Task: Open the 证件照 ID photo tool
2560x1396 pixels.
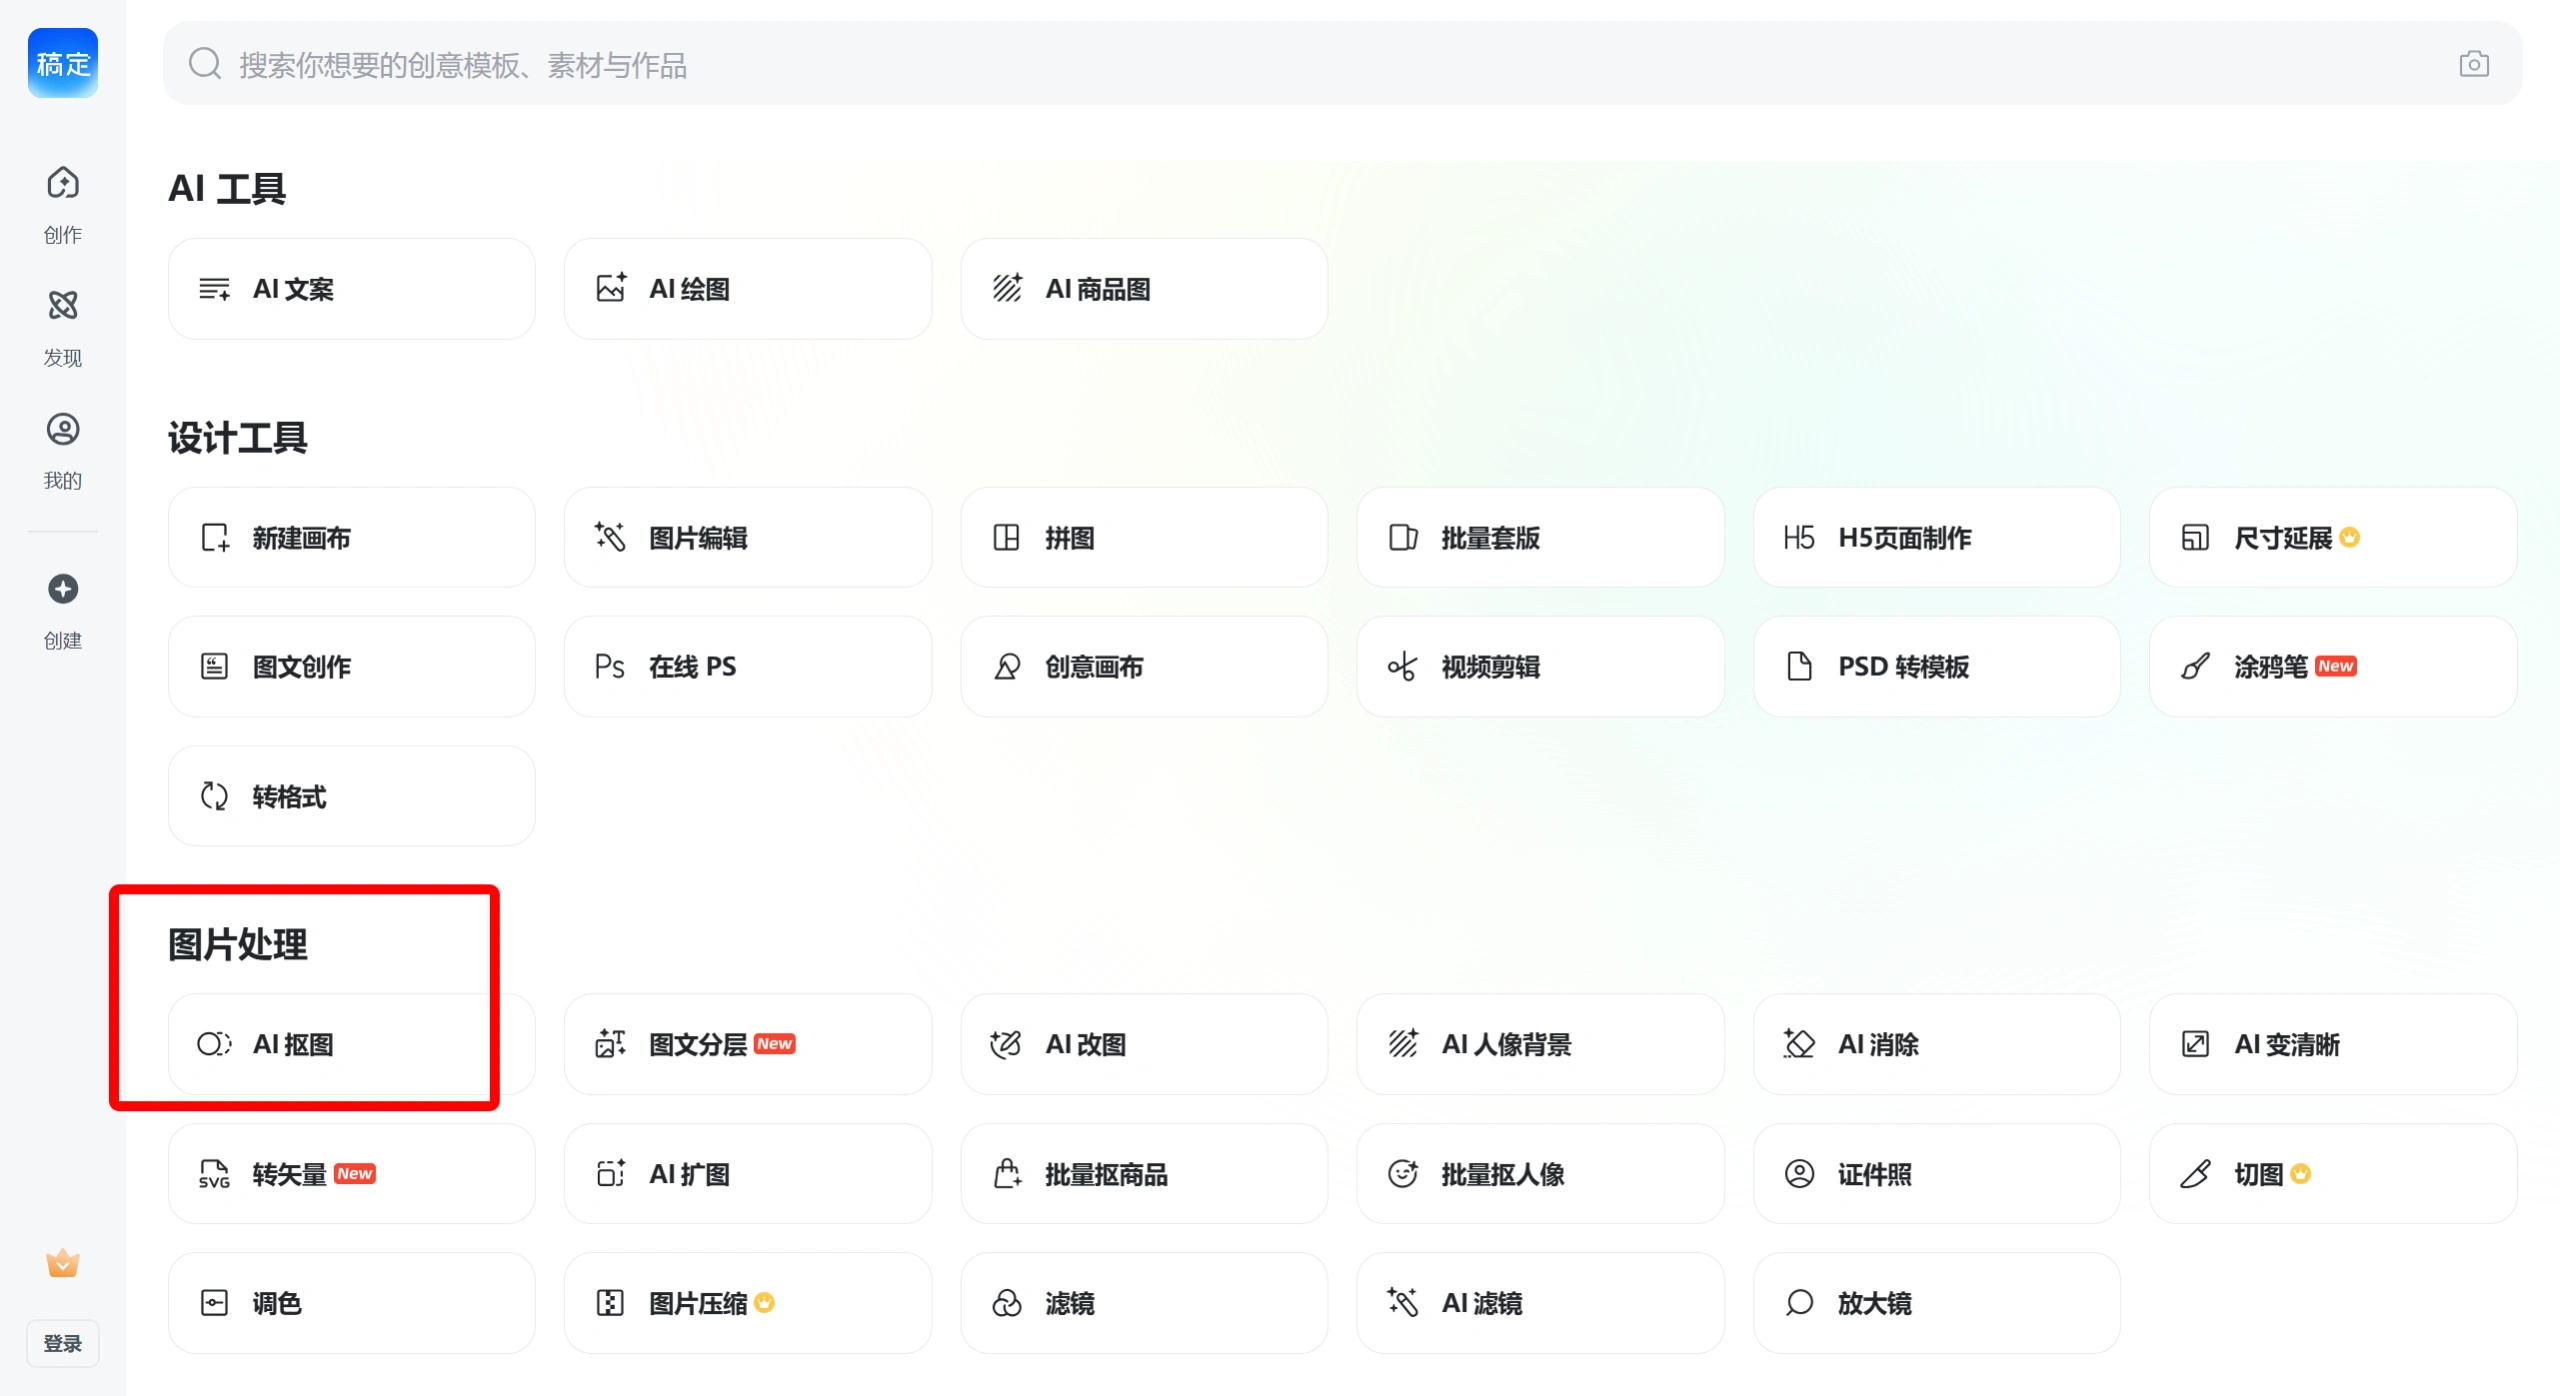Action: pyautogui.click(x=1937, y=1174)
